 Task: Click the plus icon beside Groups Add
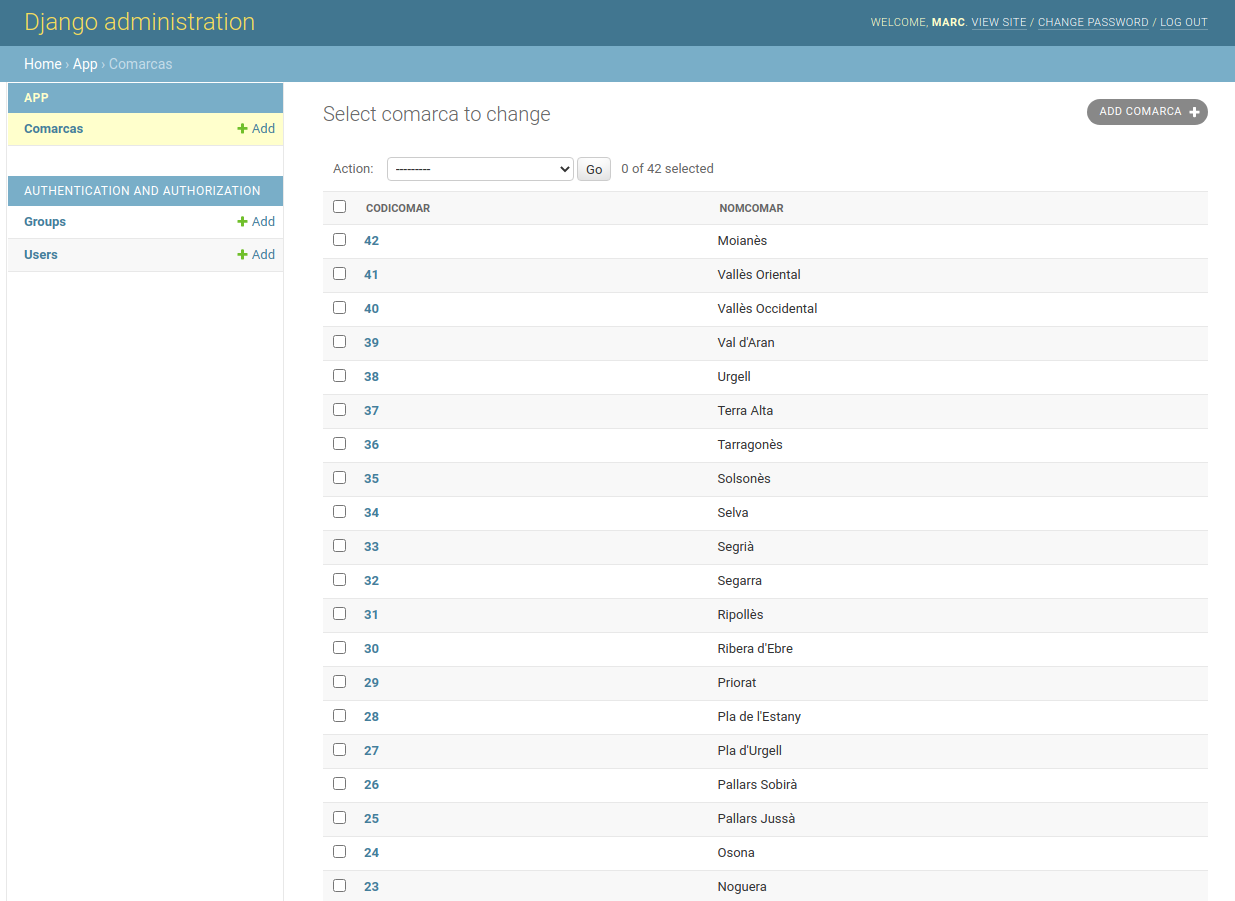point(242,222)
